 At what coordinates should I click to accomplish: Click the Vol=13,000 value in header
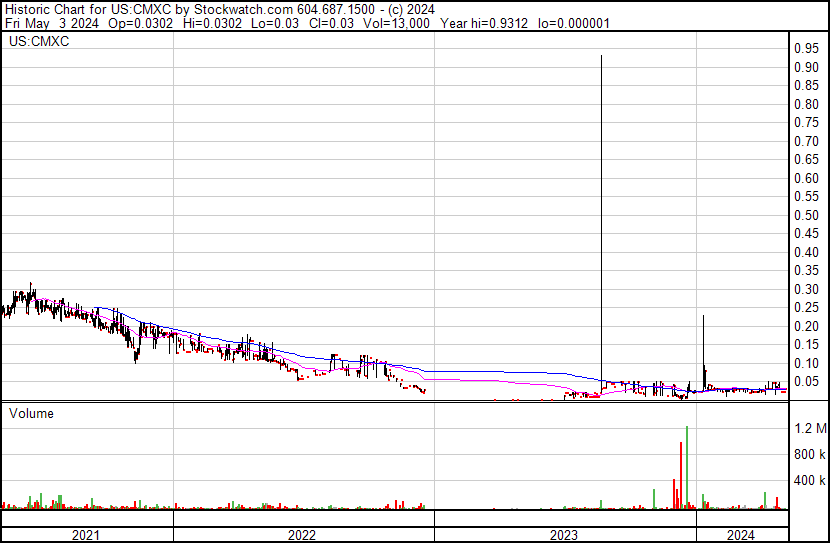[396, 23]
